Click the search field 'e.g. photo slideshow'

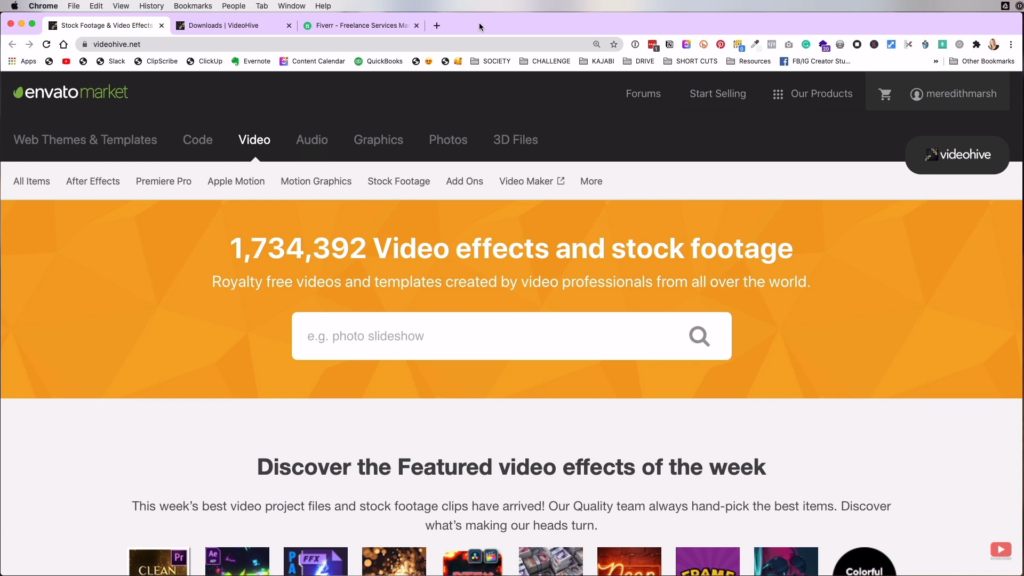coord(490,336)
